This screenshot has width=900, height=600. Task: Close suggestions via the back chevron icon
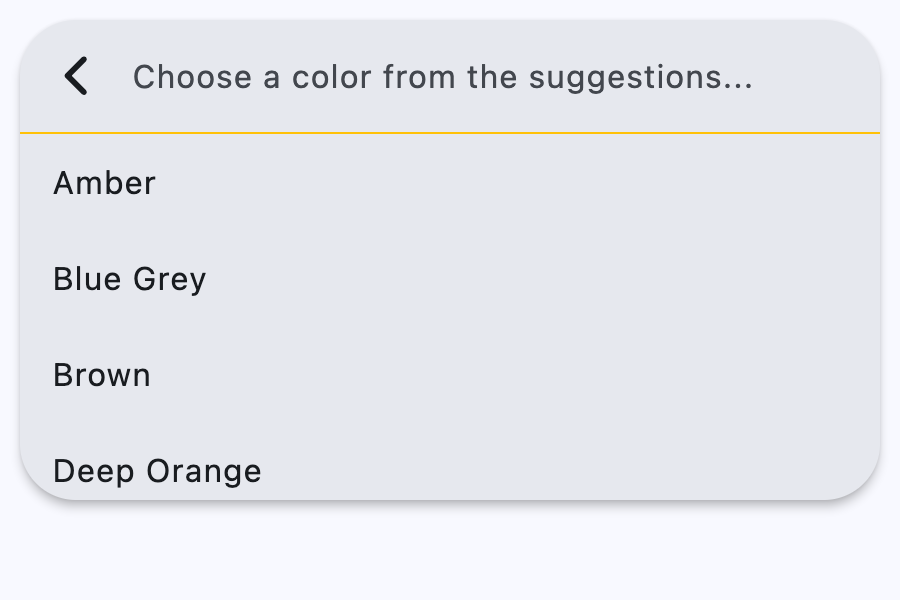pos(76,76)
